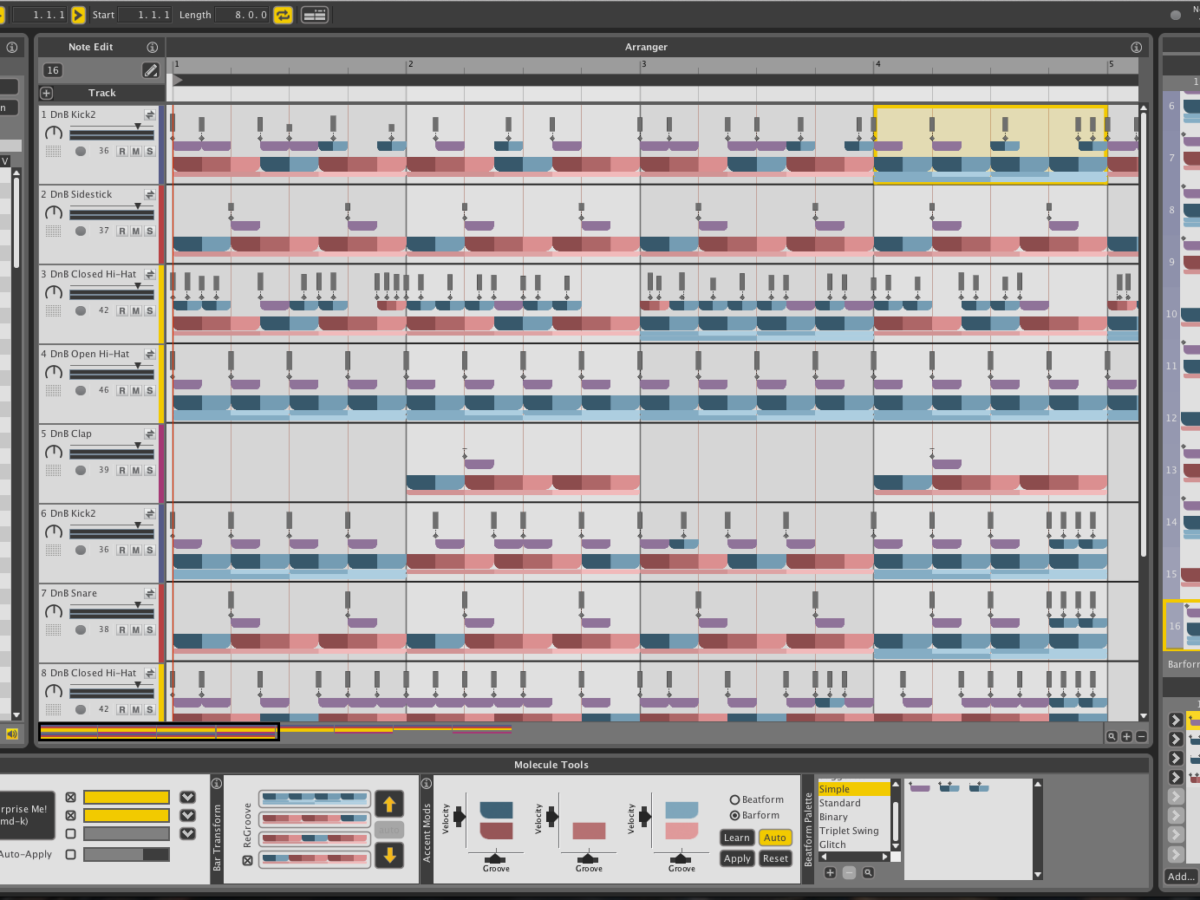Mute the DnB Clap track
This screenshot has height=900, width=1200.
(x=136, y=470)
